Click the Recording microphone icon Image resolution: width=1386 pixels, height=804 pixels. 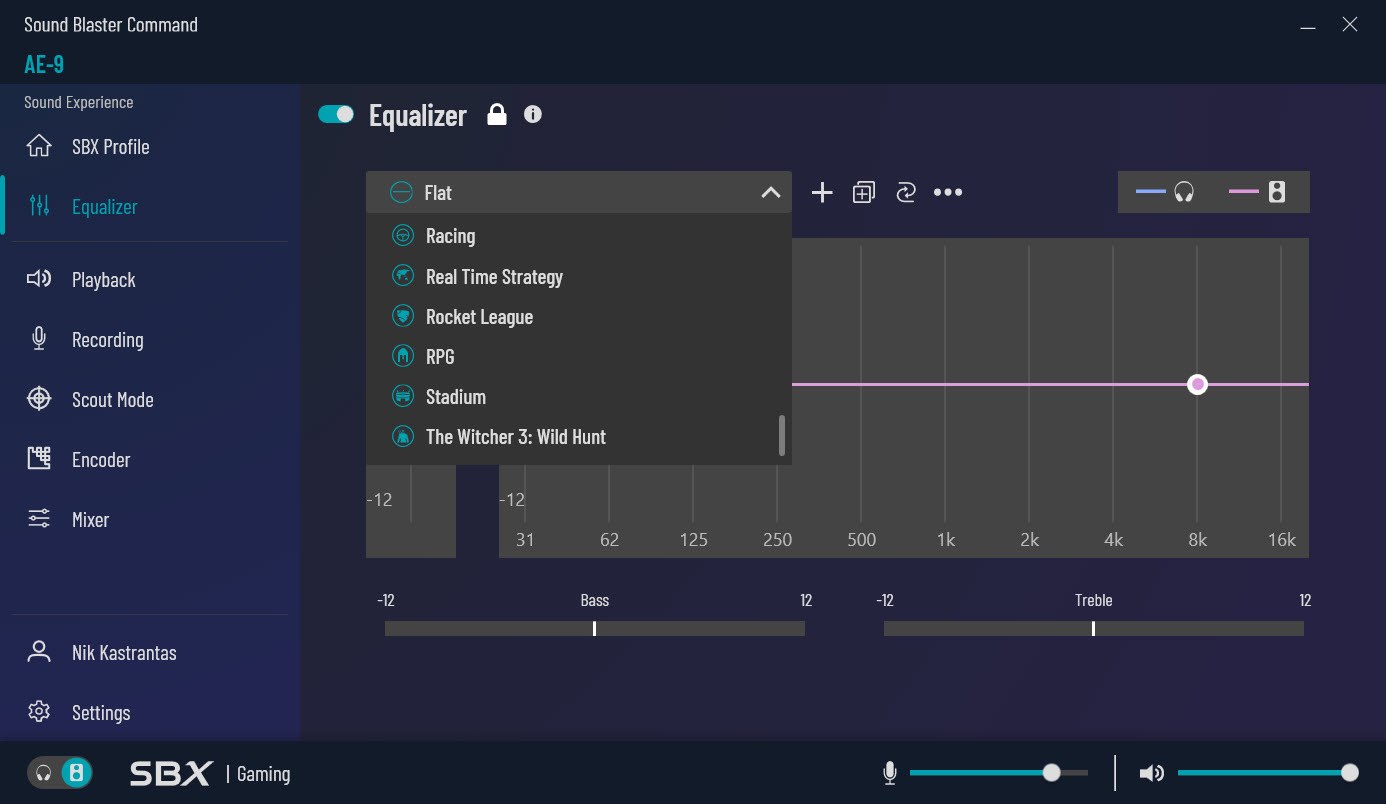pos(39,339)
